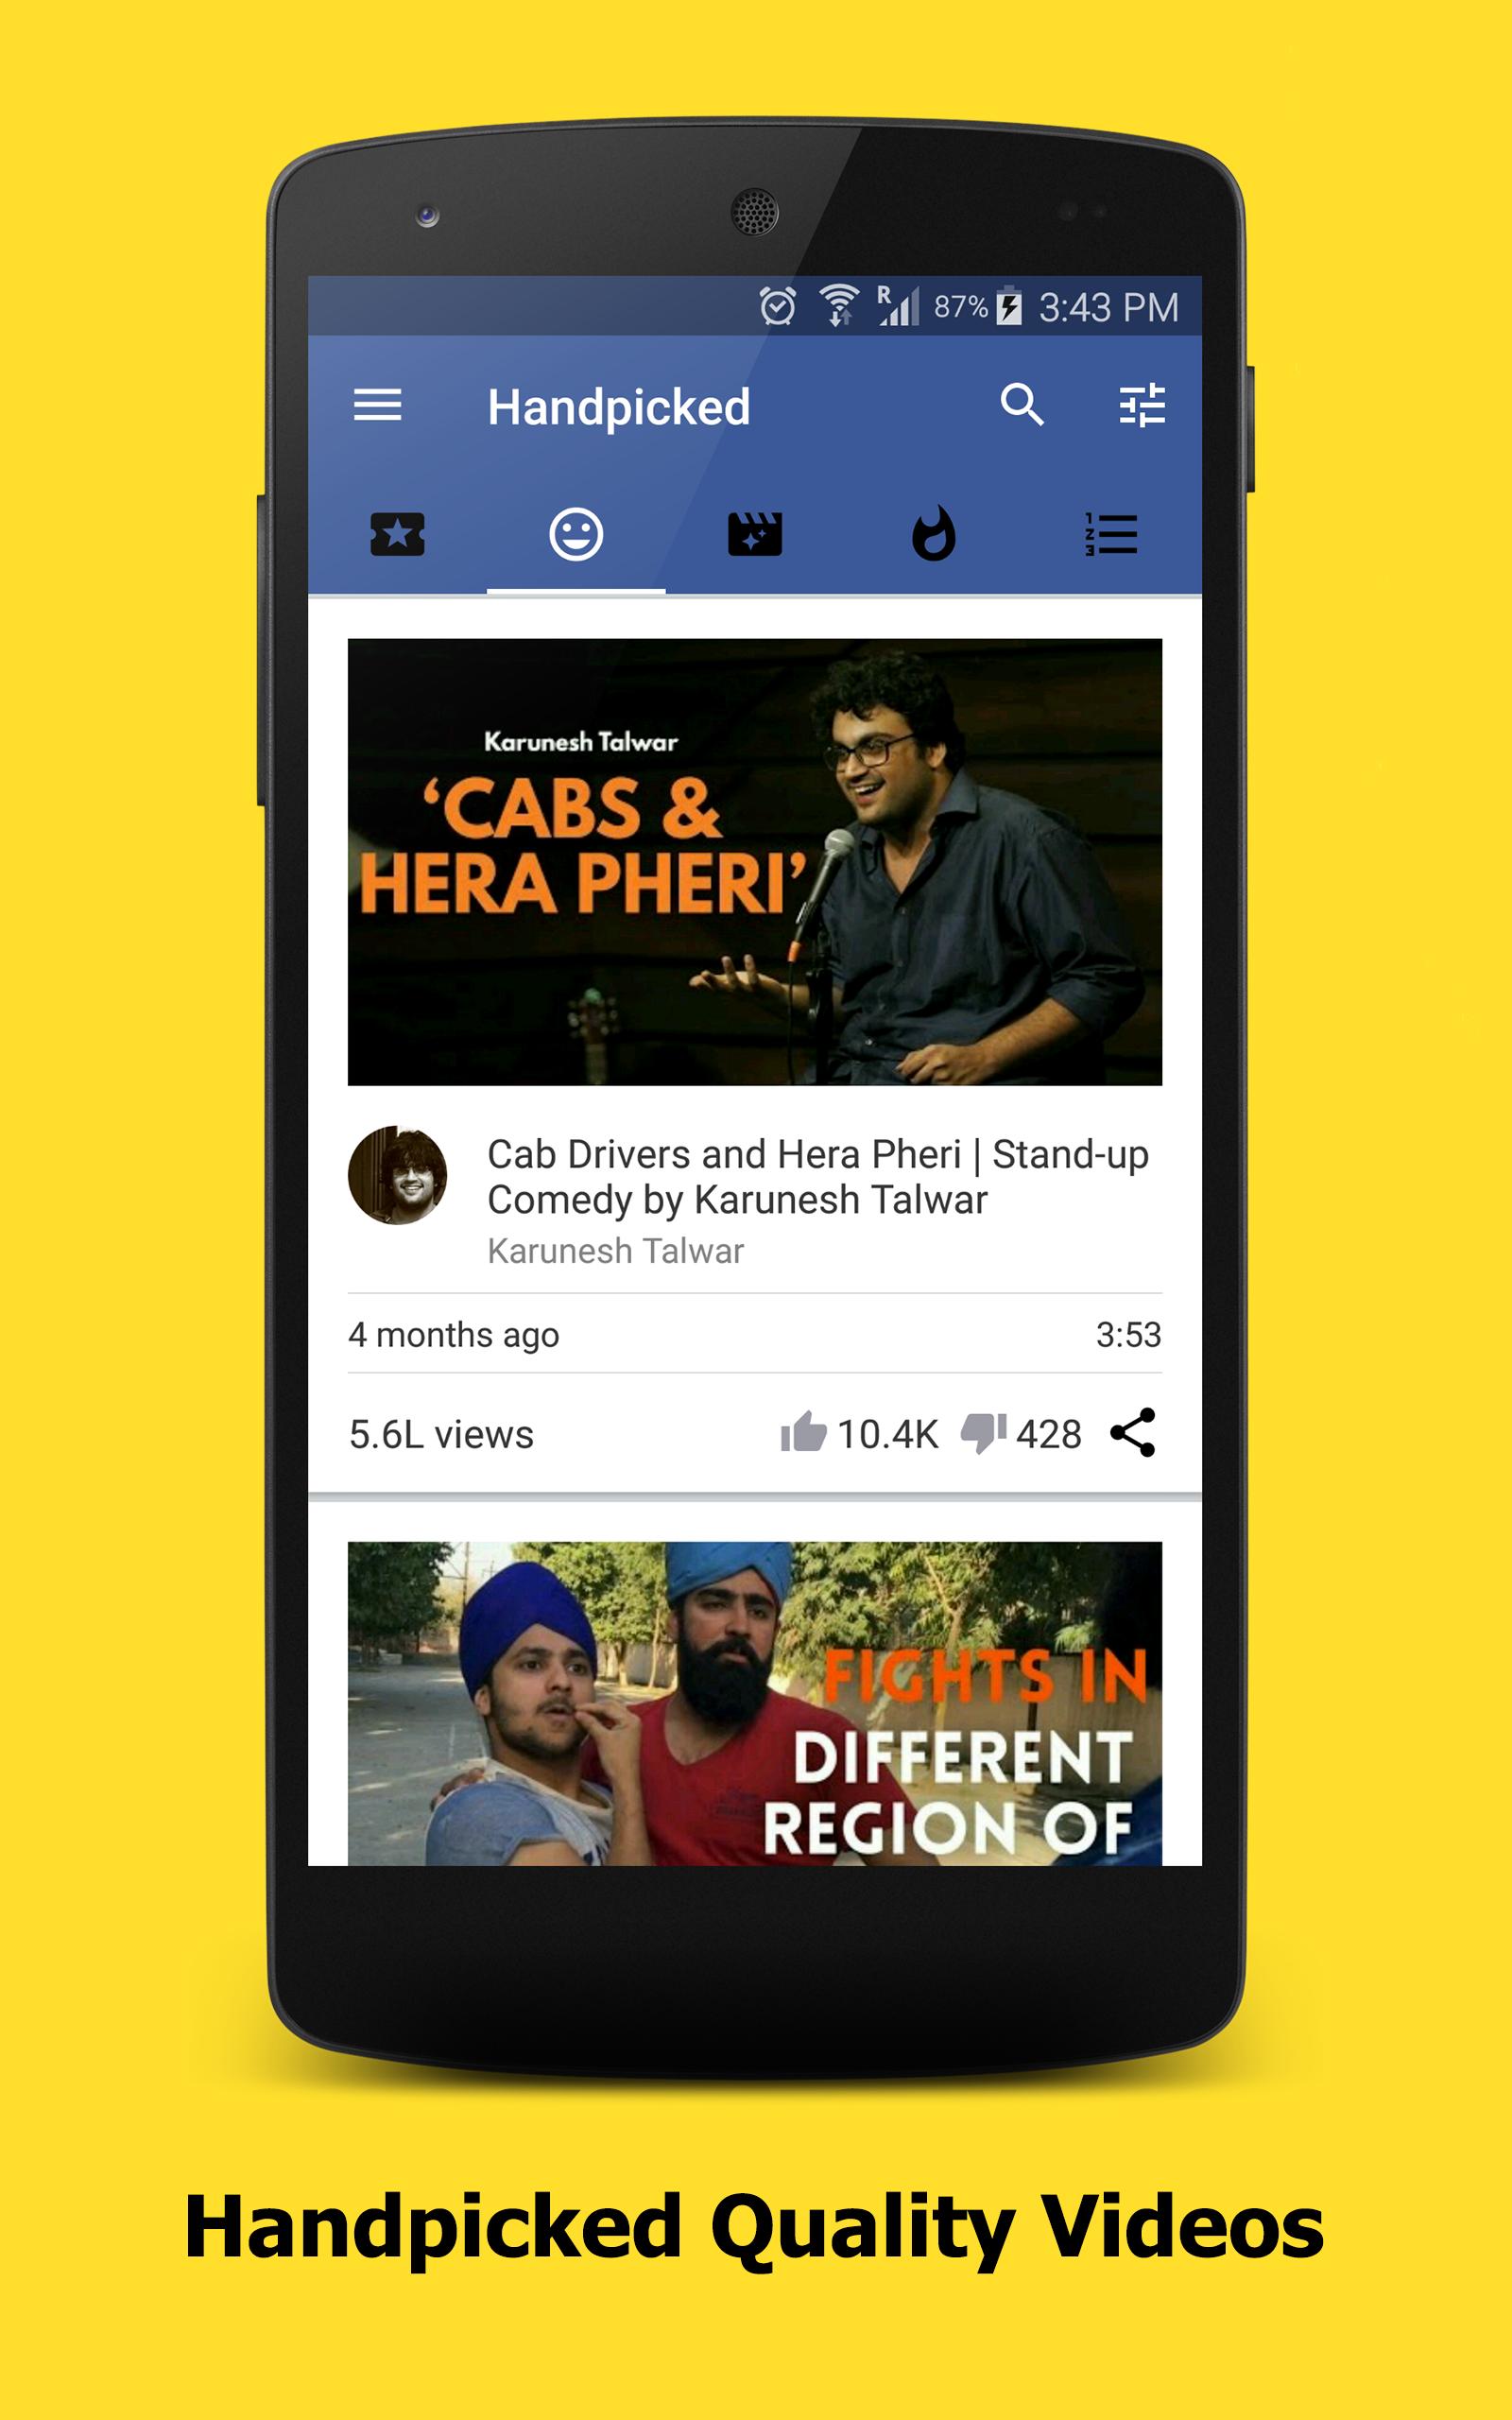The width and height of the screenshot is (1512, 2420).
Task: Select the smiley face comedy tab
Action: point(576,534)
